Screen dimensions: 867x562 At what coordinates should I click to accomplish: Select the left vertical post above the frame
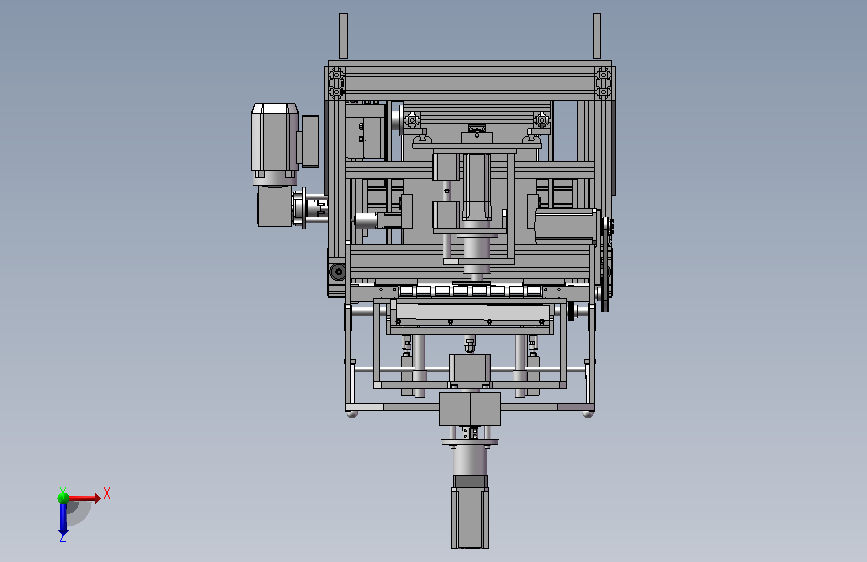[343, 36]
